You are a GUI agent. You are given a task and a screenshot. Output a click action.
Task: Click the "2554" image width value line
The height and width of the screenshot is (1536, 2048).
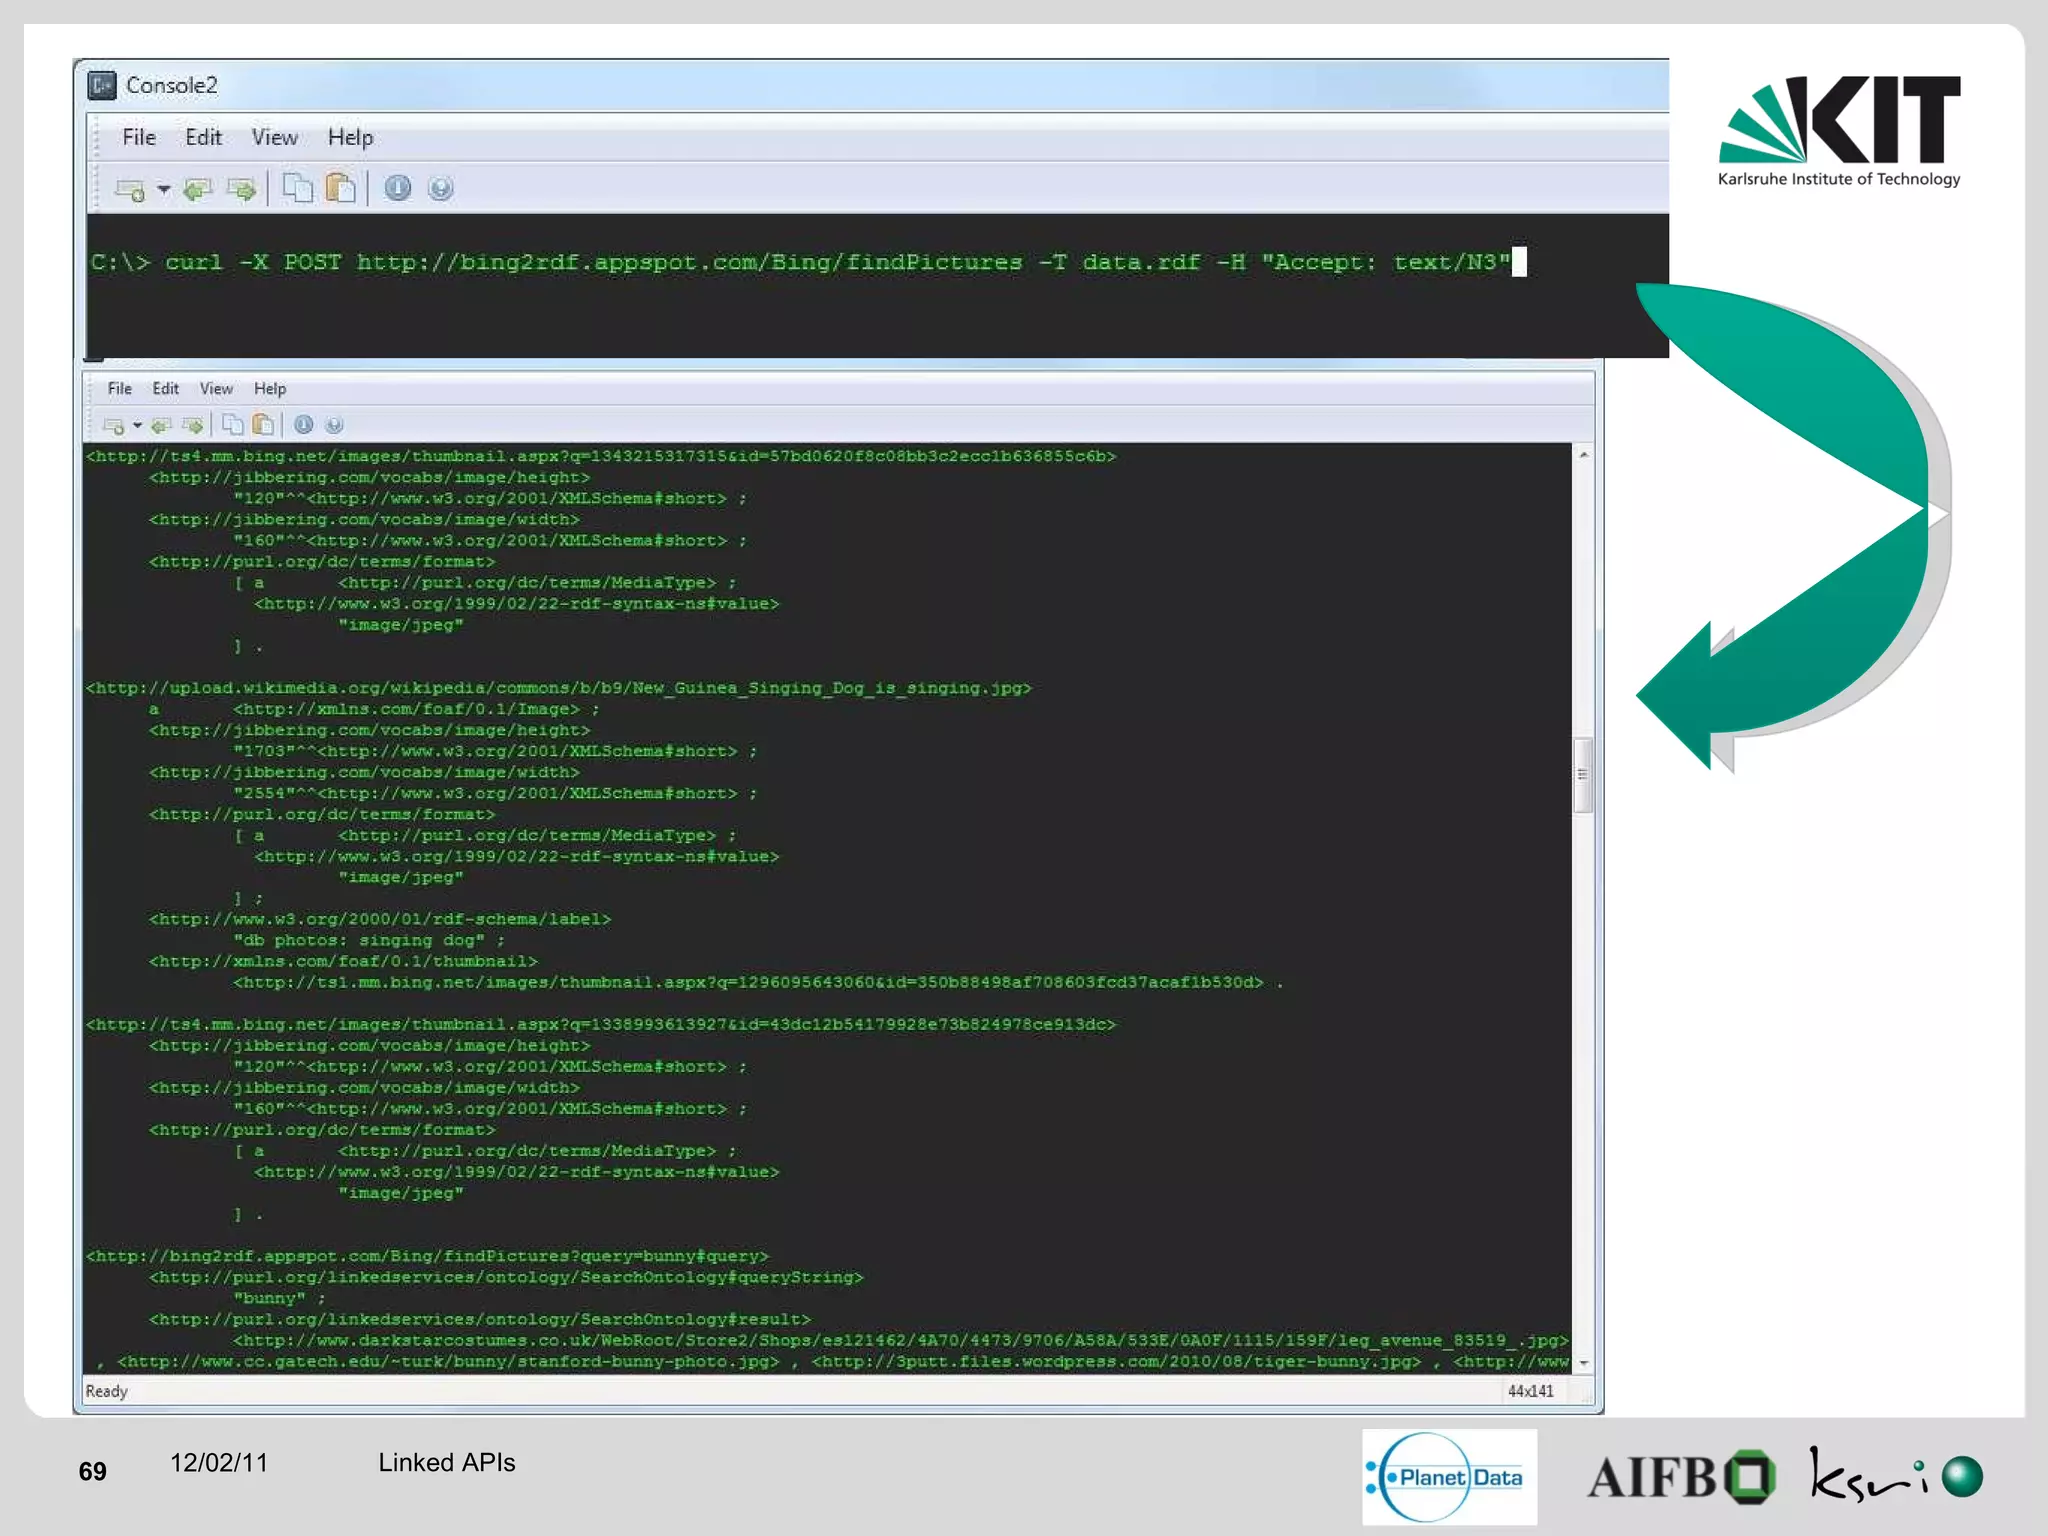tap(495, 793)
